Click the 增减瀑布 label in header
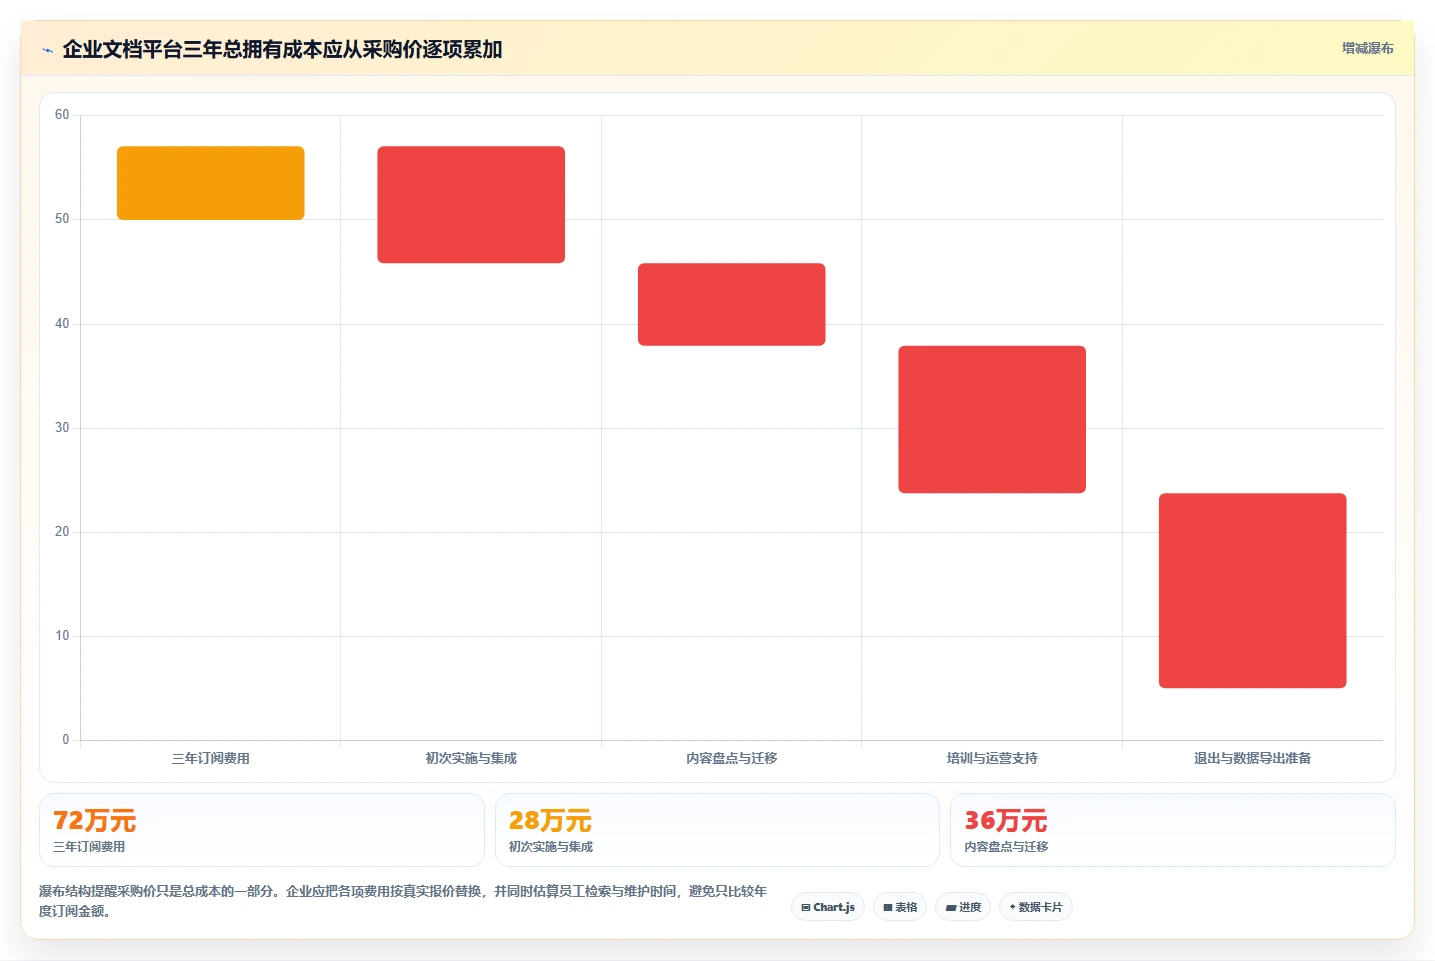 [x=1367, y=48]
